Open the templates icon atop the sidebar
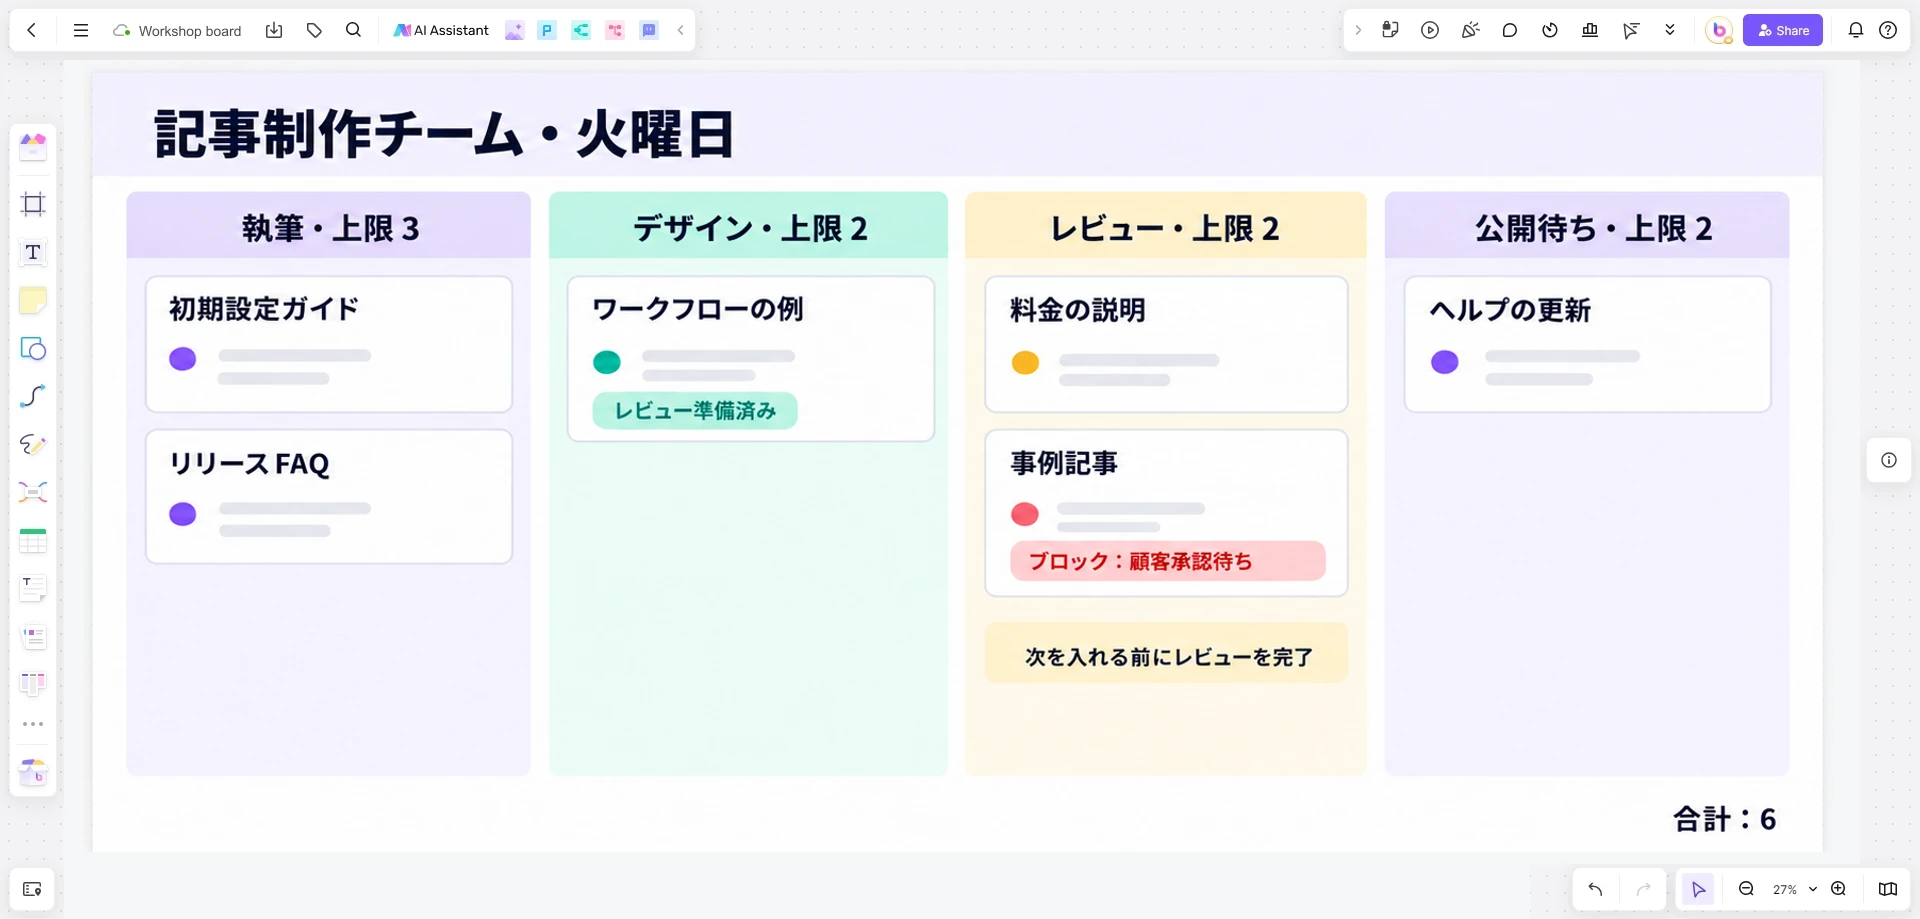This screenshot has height=919, width=1920. pos(33,147)
